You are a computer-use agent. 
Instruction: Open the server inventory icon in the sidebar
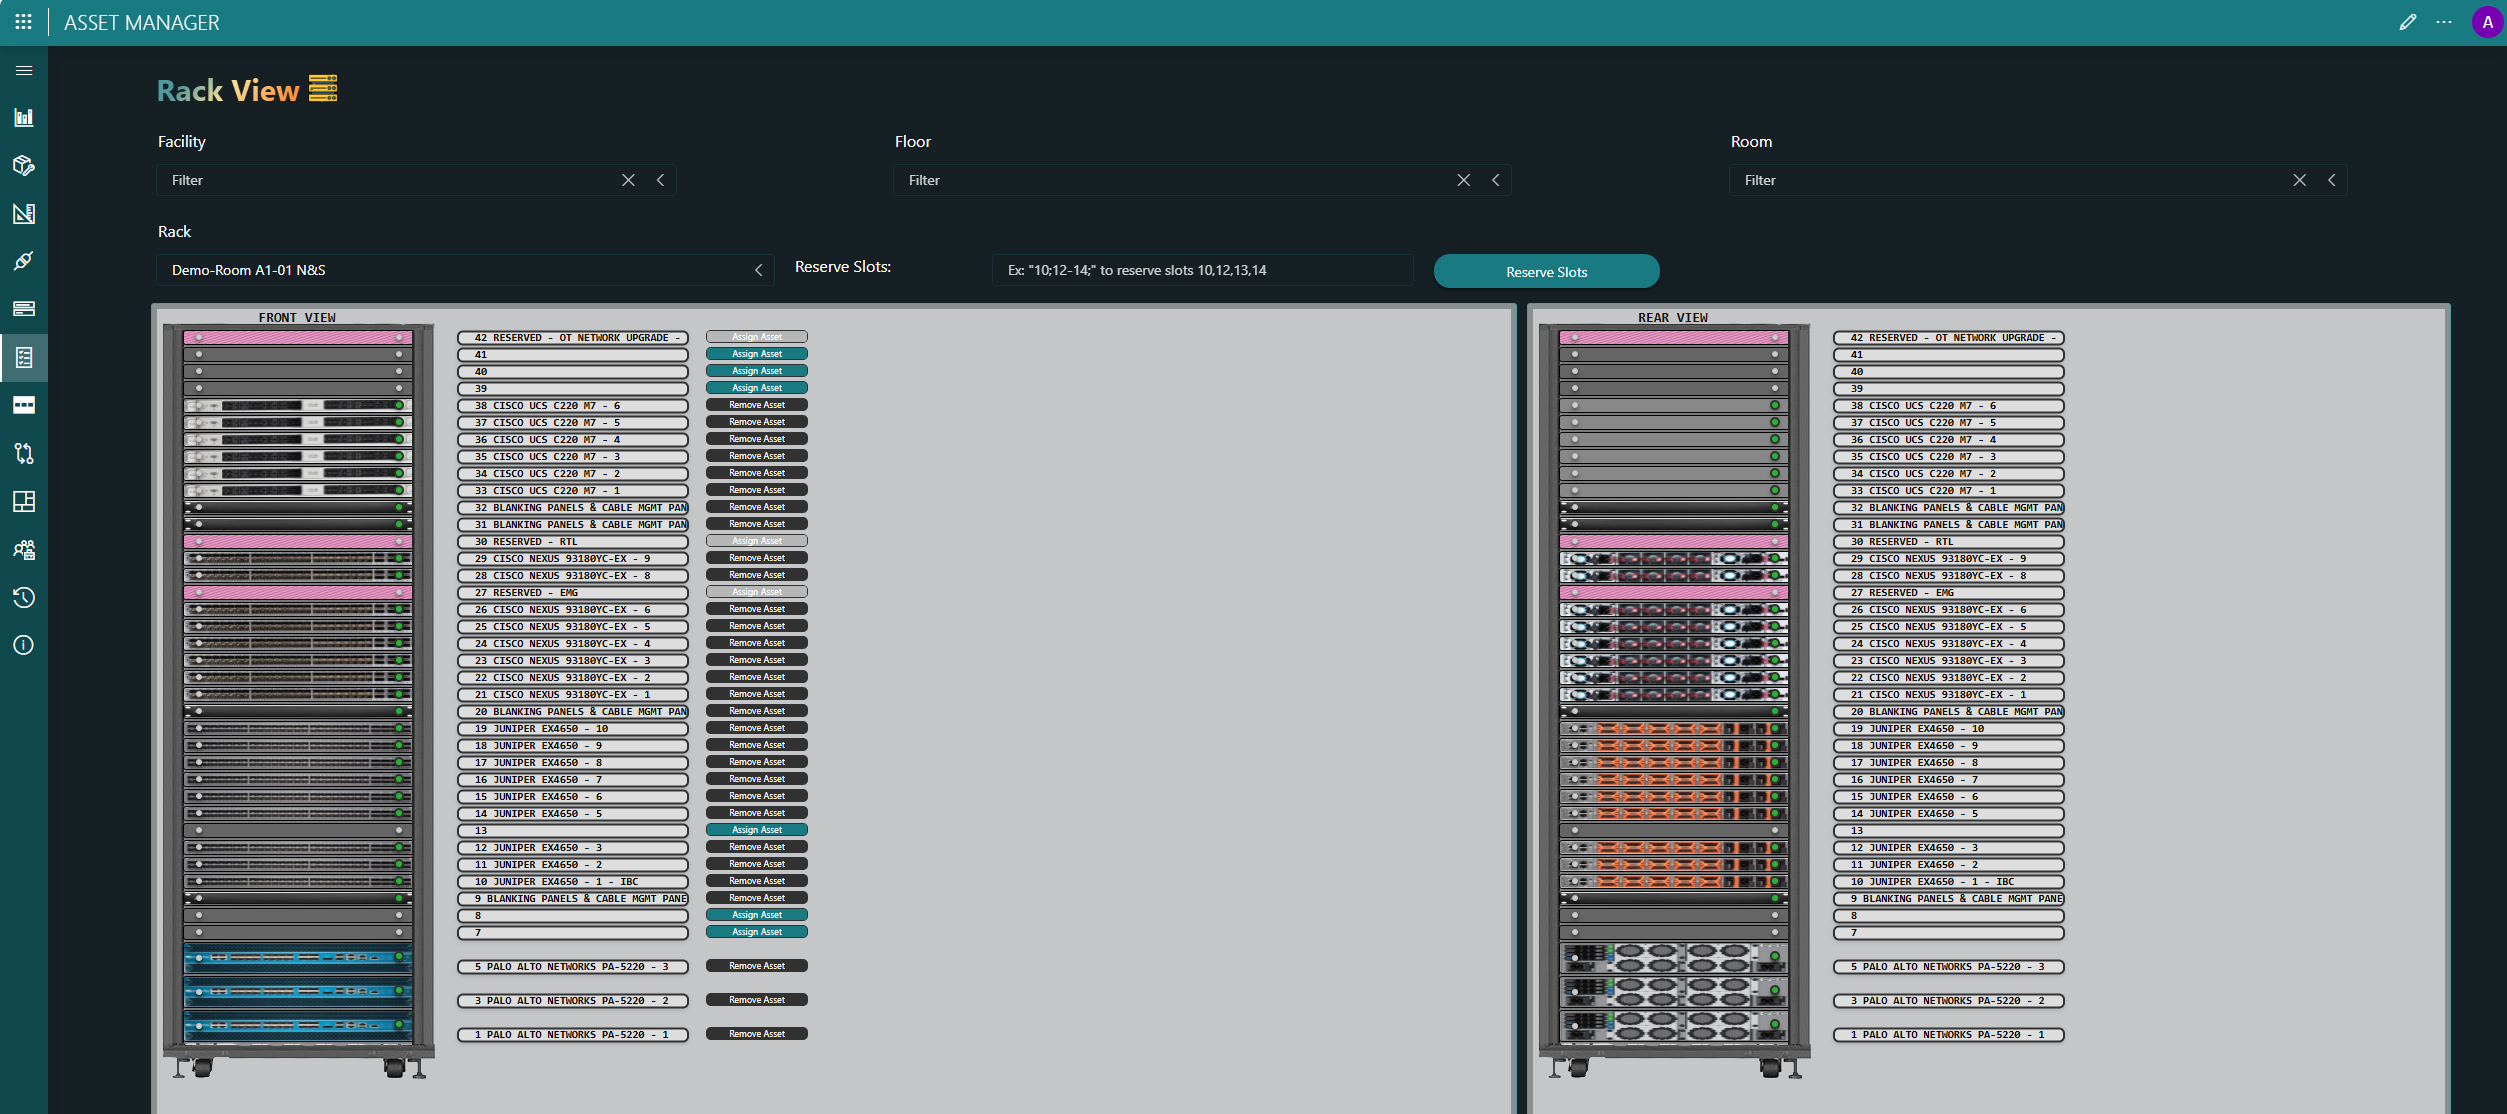(23, 309)
